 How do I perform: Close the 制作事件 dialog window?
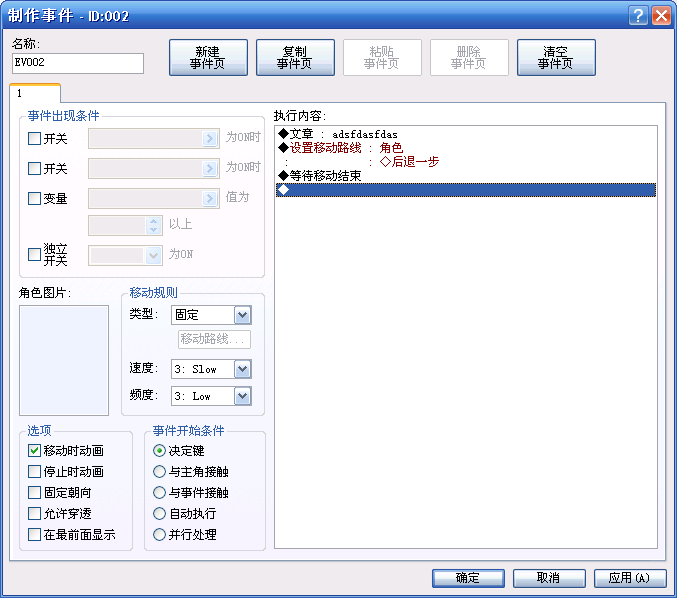(661, 16)
